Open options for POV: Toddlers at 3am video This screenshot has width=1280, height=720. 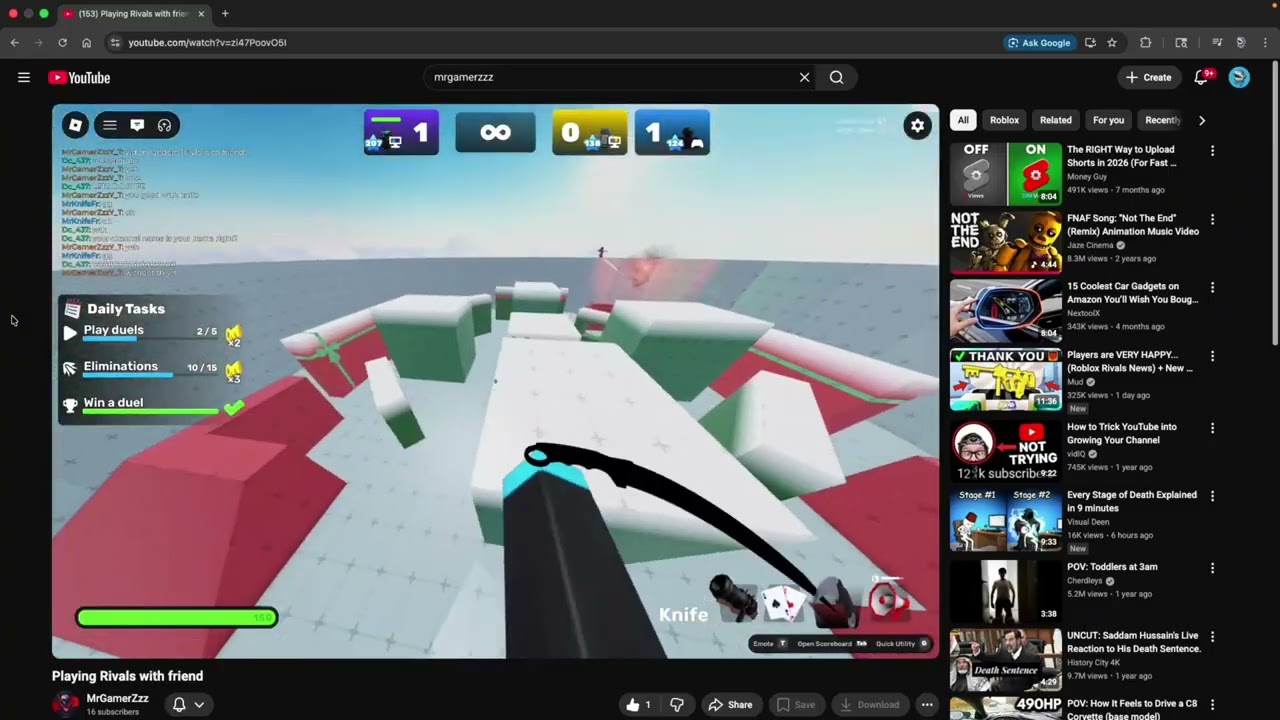click(x=1212, y=568)
